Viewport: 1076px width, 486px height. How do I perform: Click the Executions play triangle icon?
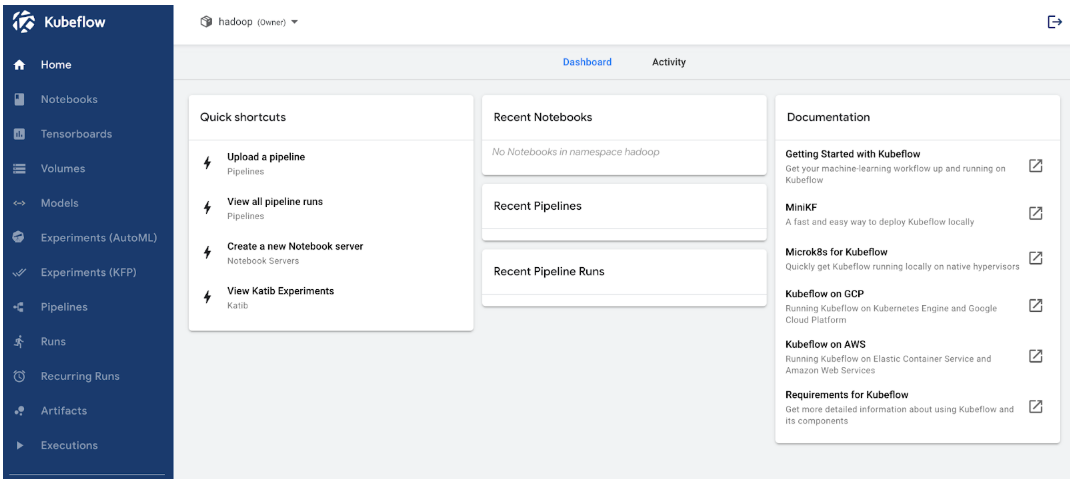(x=19, y=446)
